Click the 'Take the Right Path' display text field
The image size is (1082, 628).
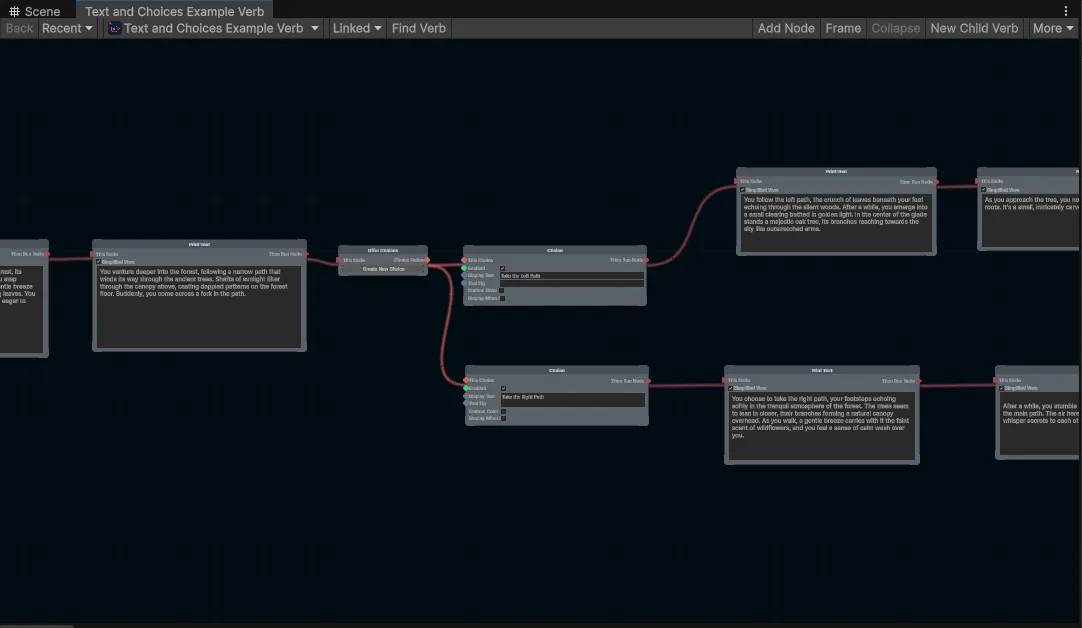point(573,400)
